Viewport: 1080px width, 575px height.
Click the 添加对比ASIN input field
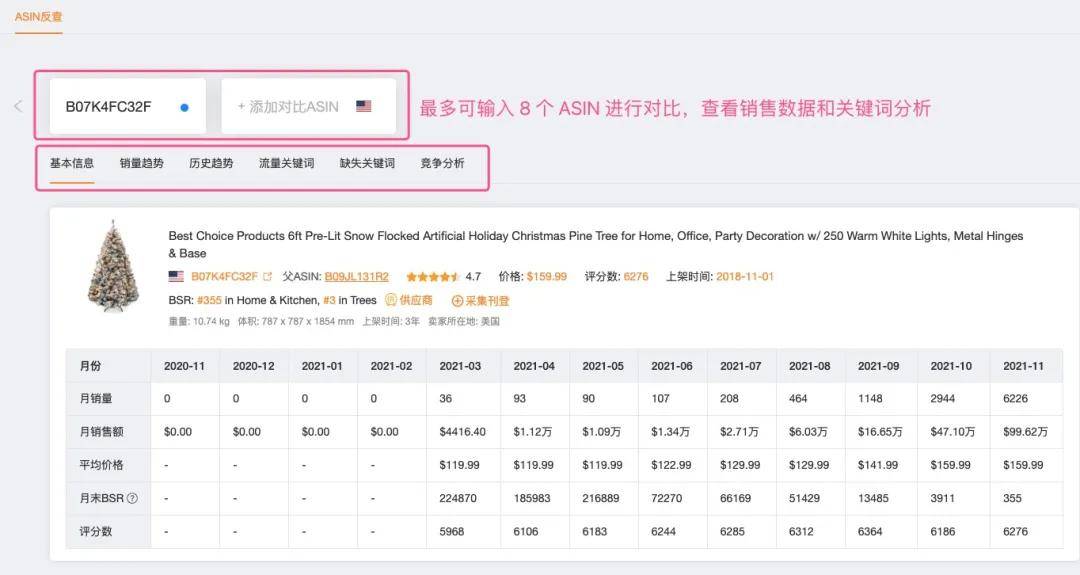[288, 107]
